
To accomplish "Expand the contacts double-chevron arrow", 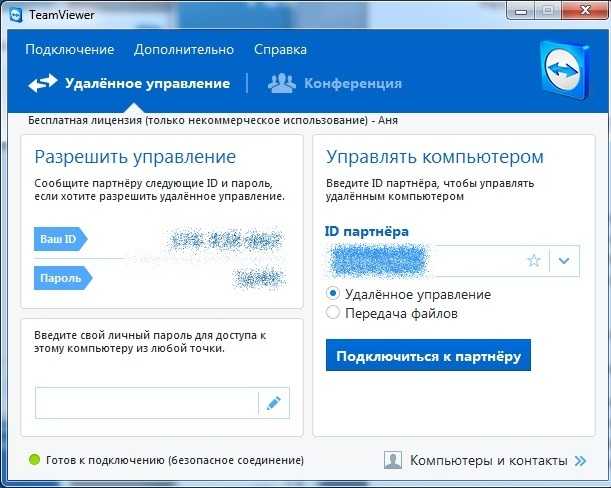I will pos(580,461).
